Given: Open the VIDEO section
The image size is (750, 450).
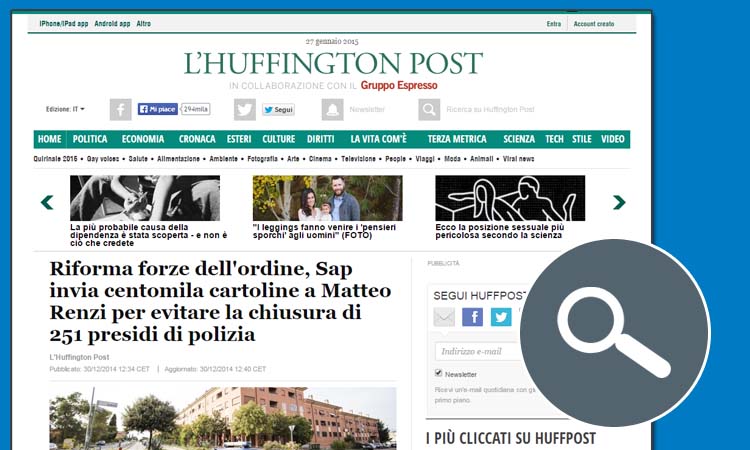Looking at the screenshot, I should pyautogui.click(x=613, y=139).
